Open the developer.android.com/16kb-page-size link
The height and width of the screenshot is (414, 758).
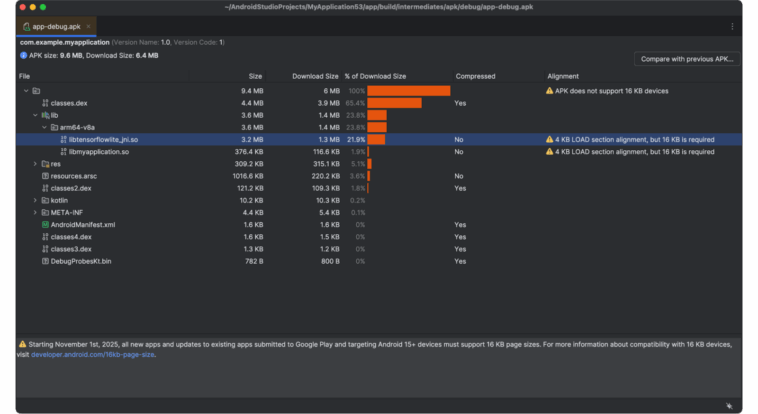(x=93, y=355)
